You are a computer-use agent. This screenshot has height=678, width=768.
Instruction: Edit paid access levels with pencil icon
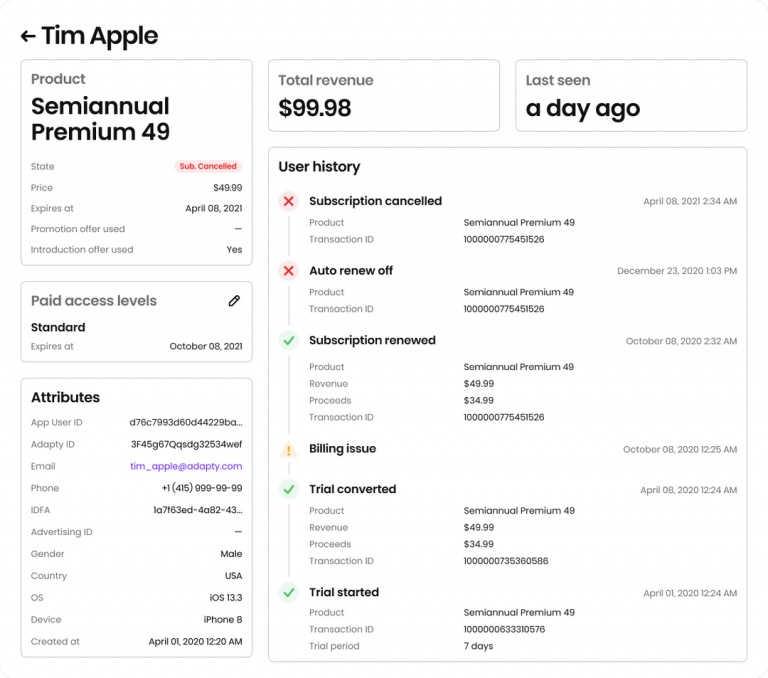pos(234,300)
